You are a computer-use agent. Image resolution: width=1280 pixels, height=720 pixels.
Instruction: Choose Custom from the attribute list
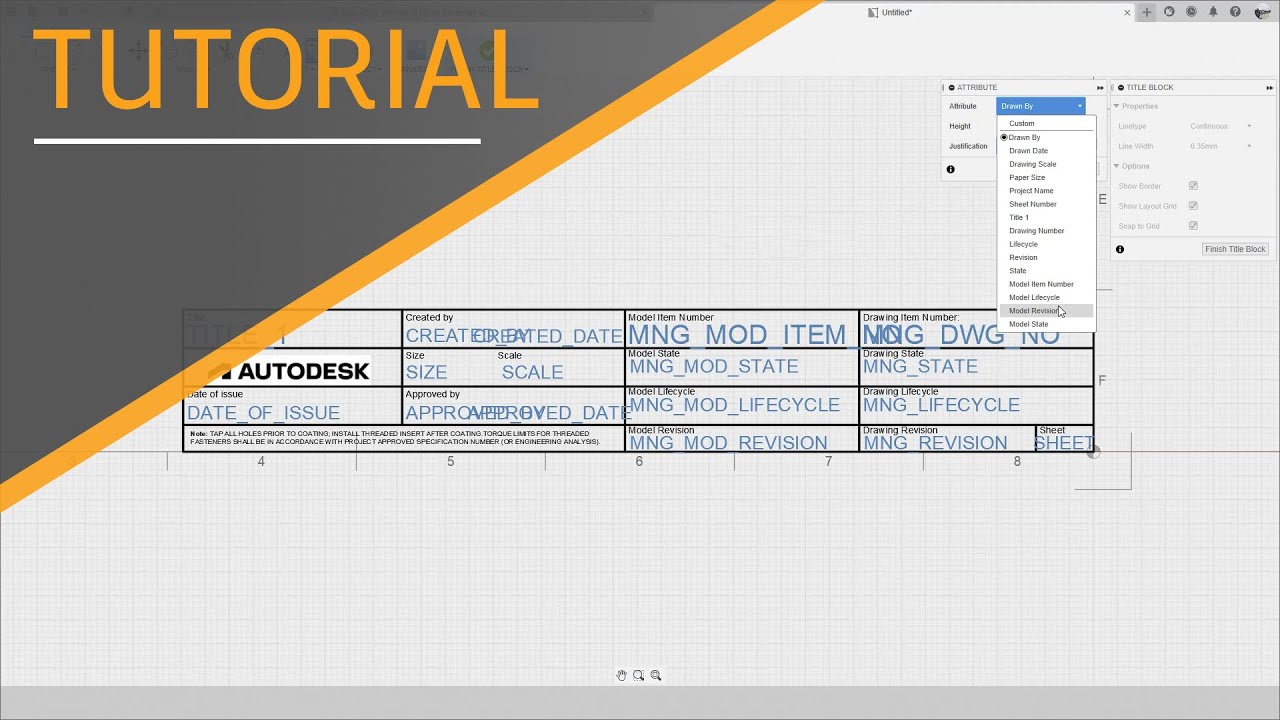[x=1046, y=124]
